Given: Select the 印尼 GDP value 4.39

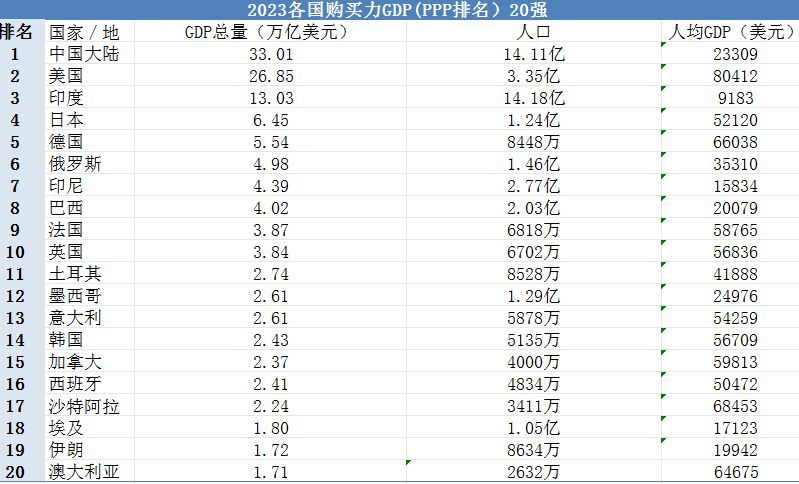Looking at the screenshot, I should [x=269, y=186].
